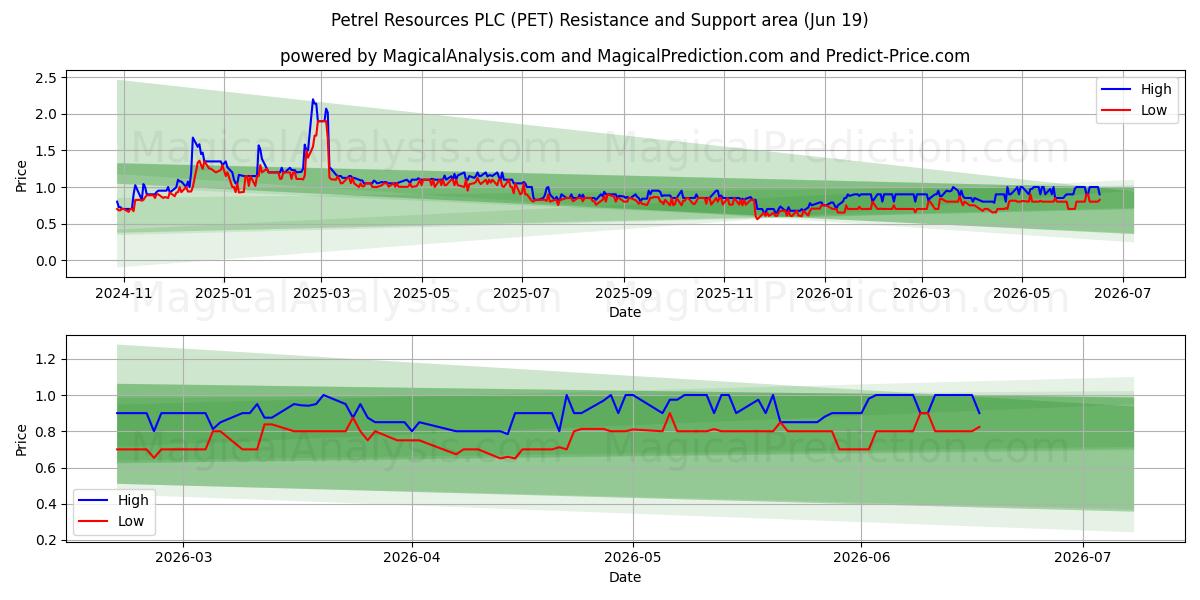Image resolution: width=1200 pixels, height=600 pixels.
Task: Click the 'Price' y-axis label of top chart
Action: (22, 174)
